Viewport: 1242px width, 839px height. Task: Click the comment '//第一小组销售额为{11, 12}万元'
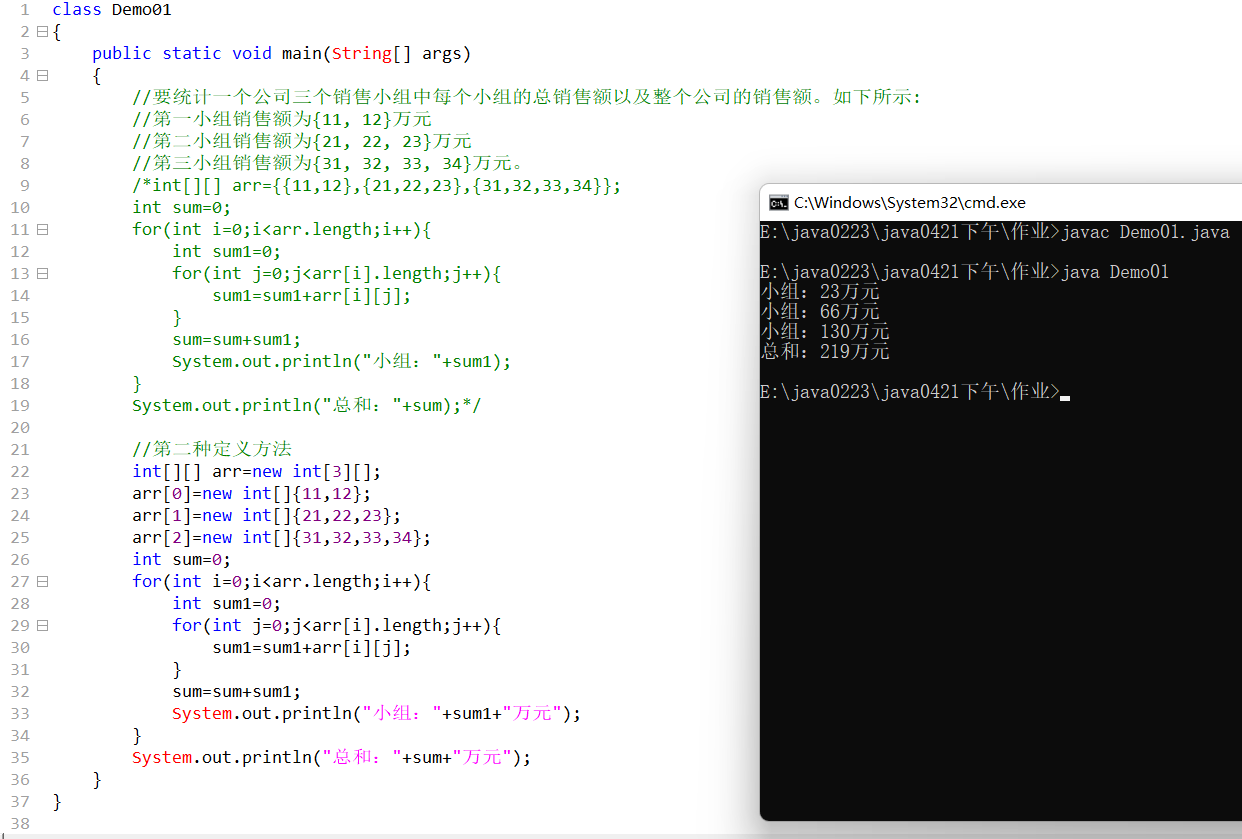[282, 120]
